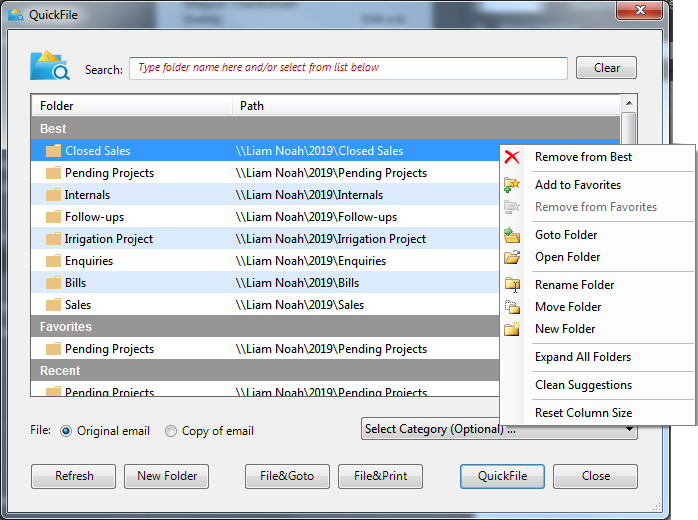Image resolution: width=698 pixels, height=520 pixels.
Task: Click path \\Liam Noah\2019\Sales
Action: [x=300, y=305]
